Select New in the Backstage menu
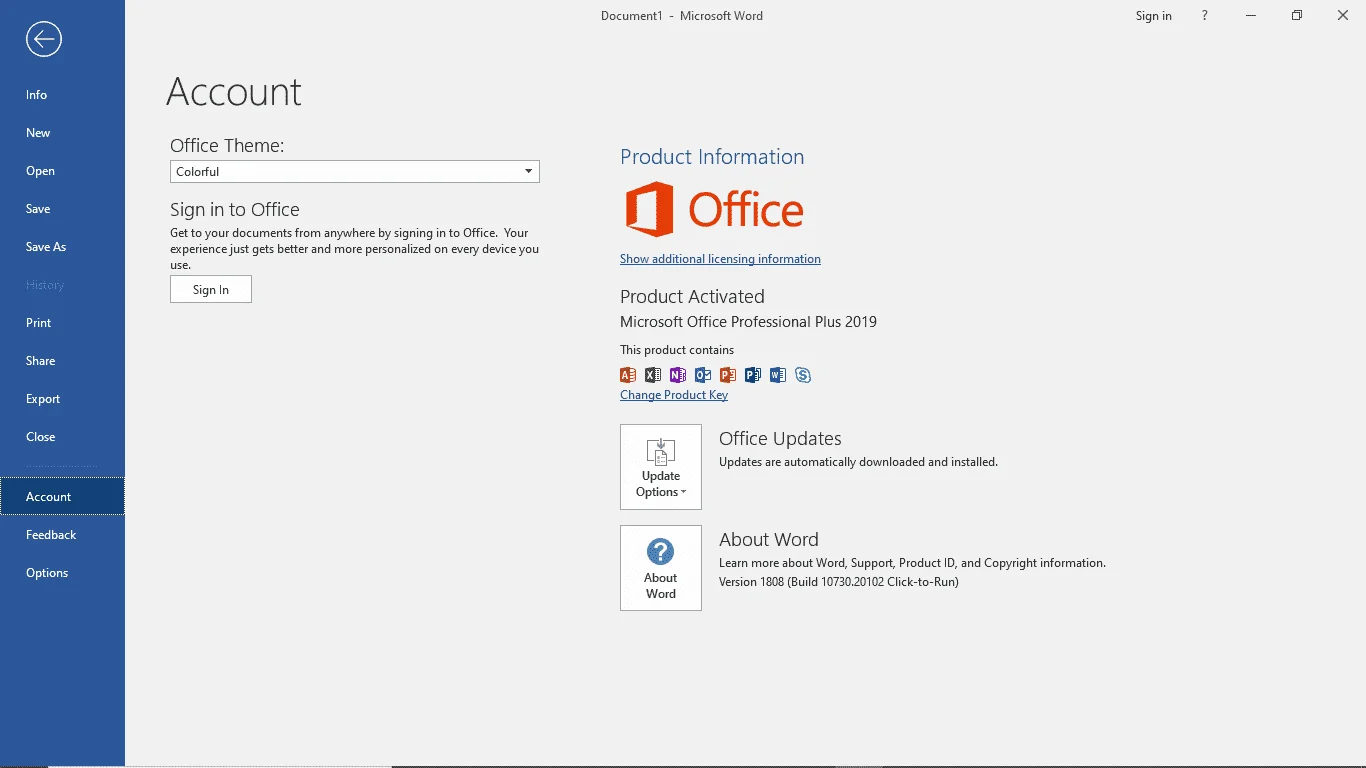The height and width of the screenshot is (768, 1366). coord(62,133)
